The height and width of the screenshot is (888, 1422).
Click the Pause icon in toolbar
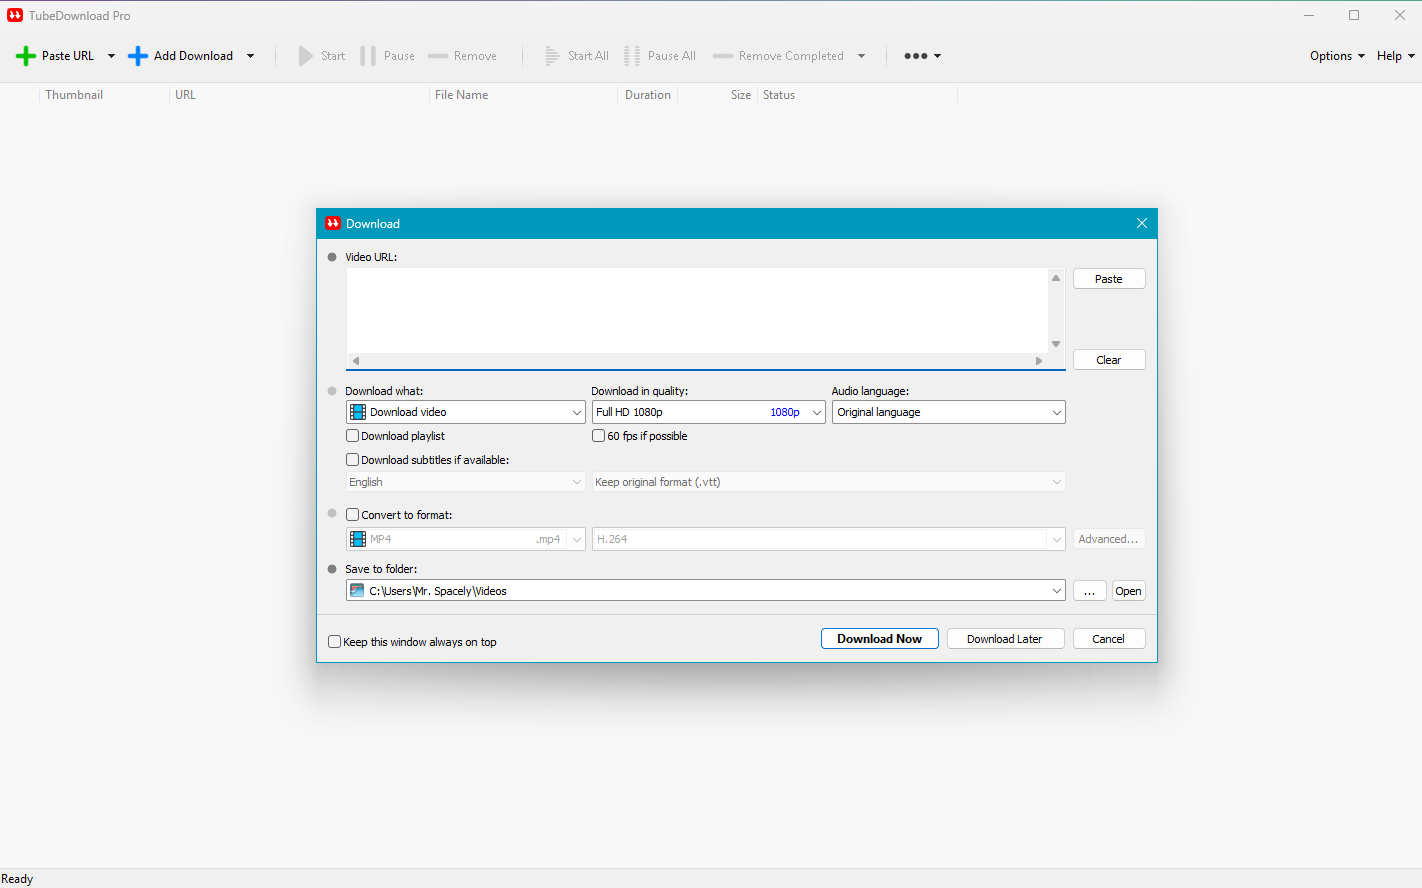(368, 56)
